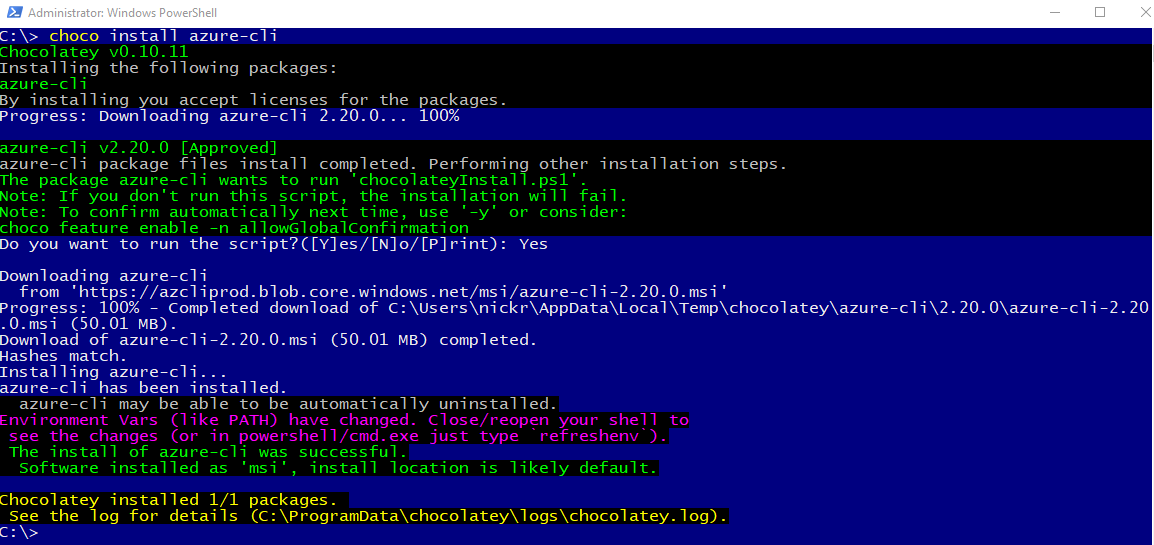The image size is (1154, 545).
Task: Click 'may be able to be automatically uninstalled' line
Action: 288,404
